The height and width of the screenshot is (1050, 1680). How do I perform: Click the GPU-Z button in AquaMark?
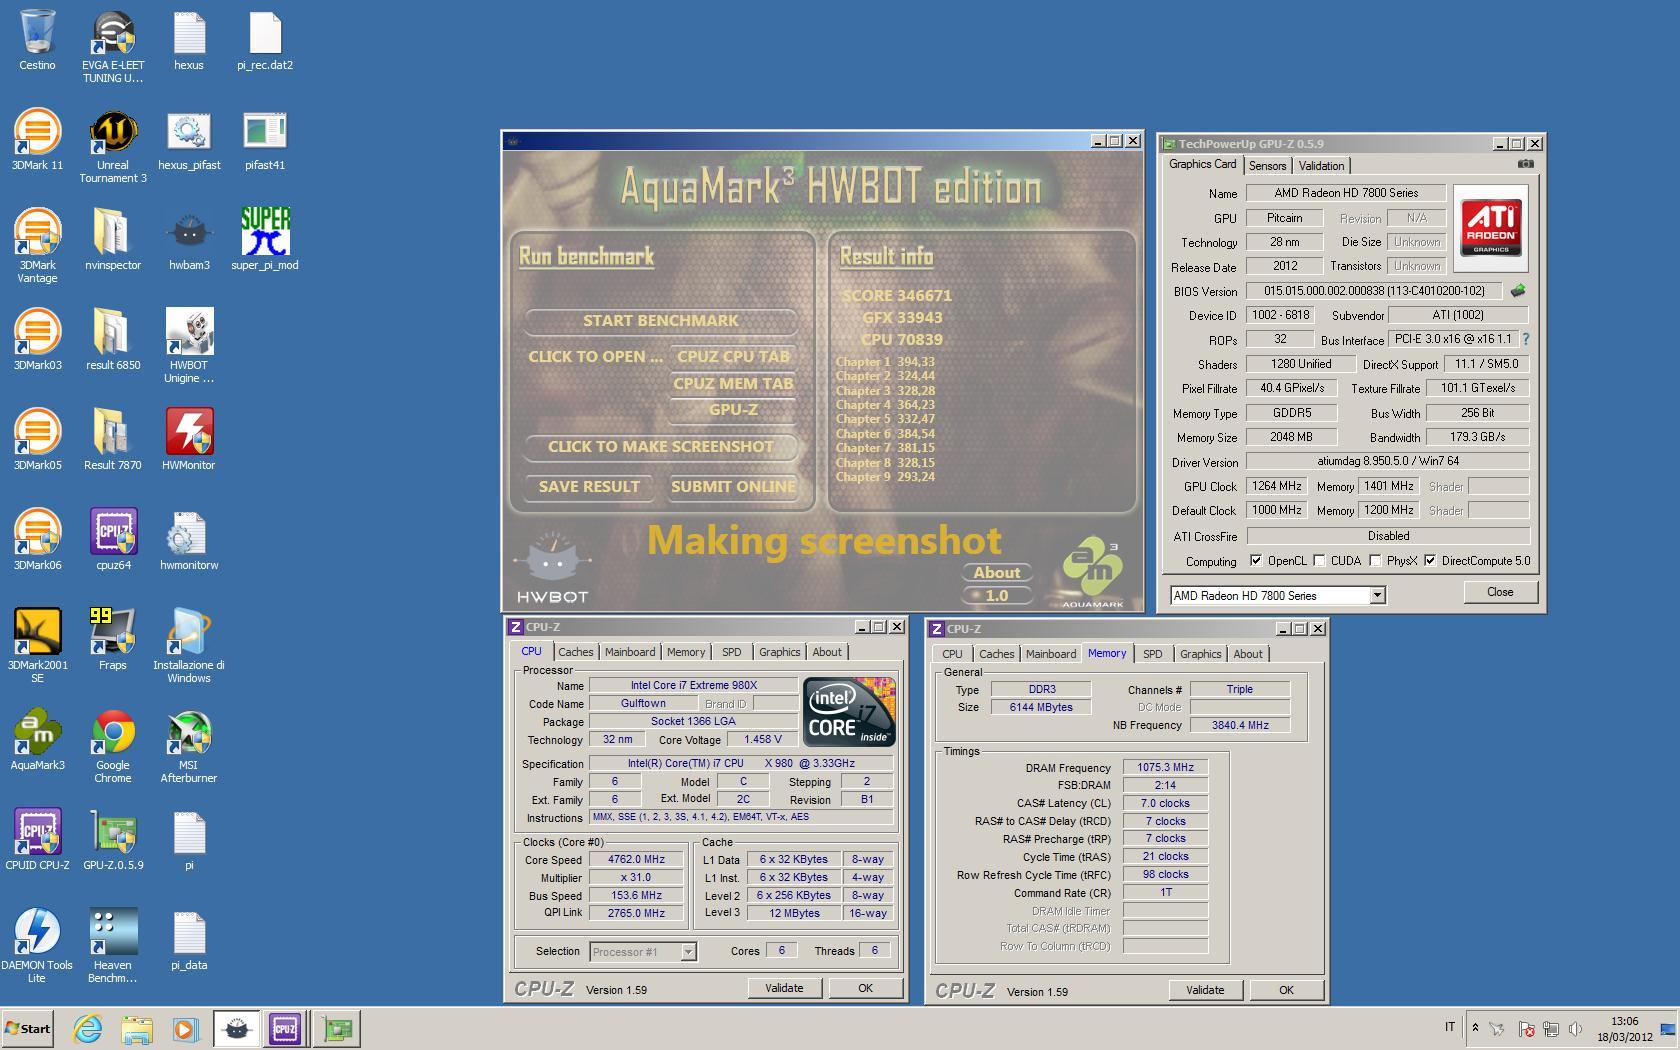[x=733, y=410]
